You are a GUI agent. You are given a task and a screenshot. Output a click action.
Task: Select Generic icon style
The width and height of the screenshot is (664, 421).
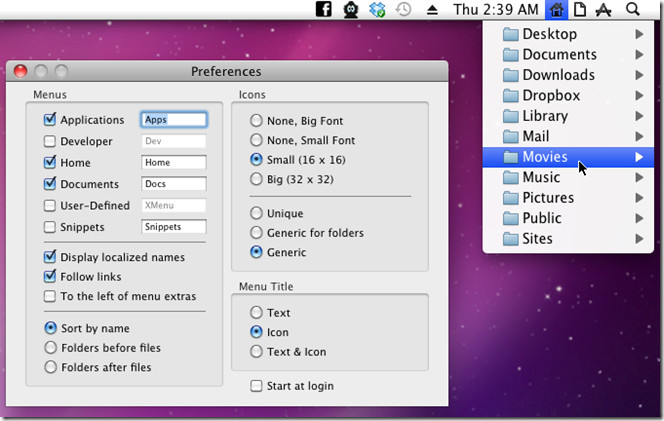pyautogui.click(x=256, y=252)
